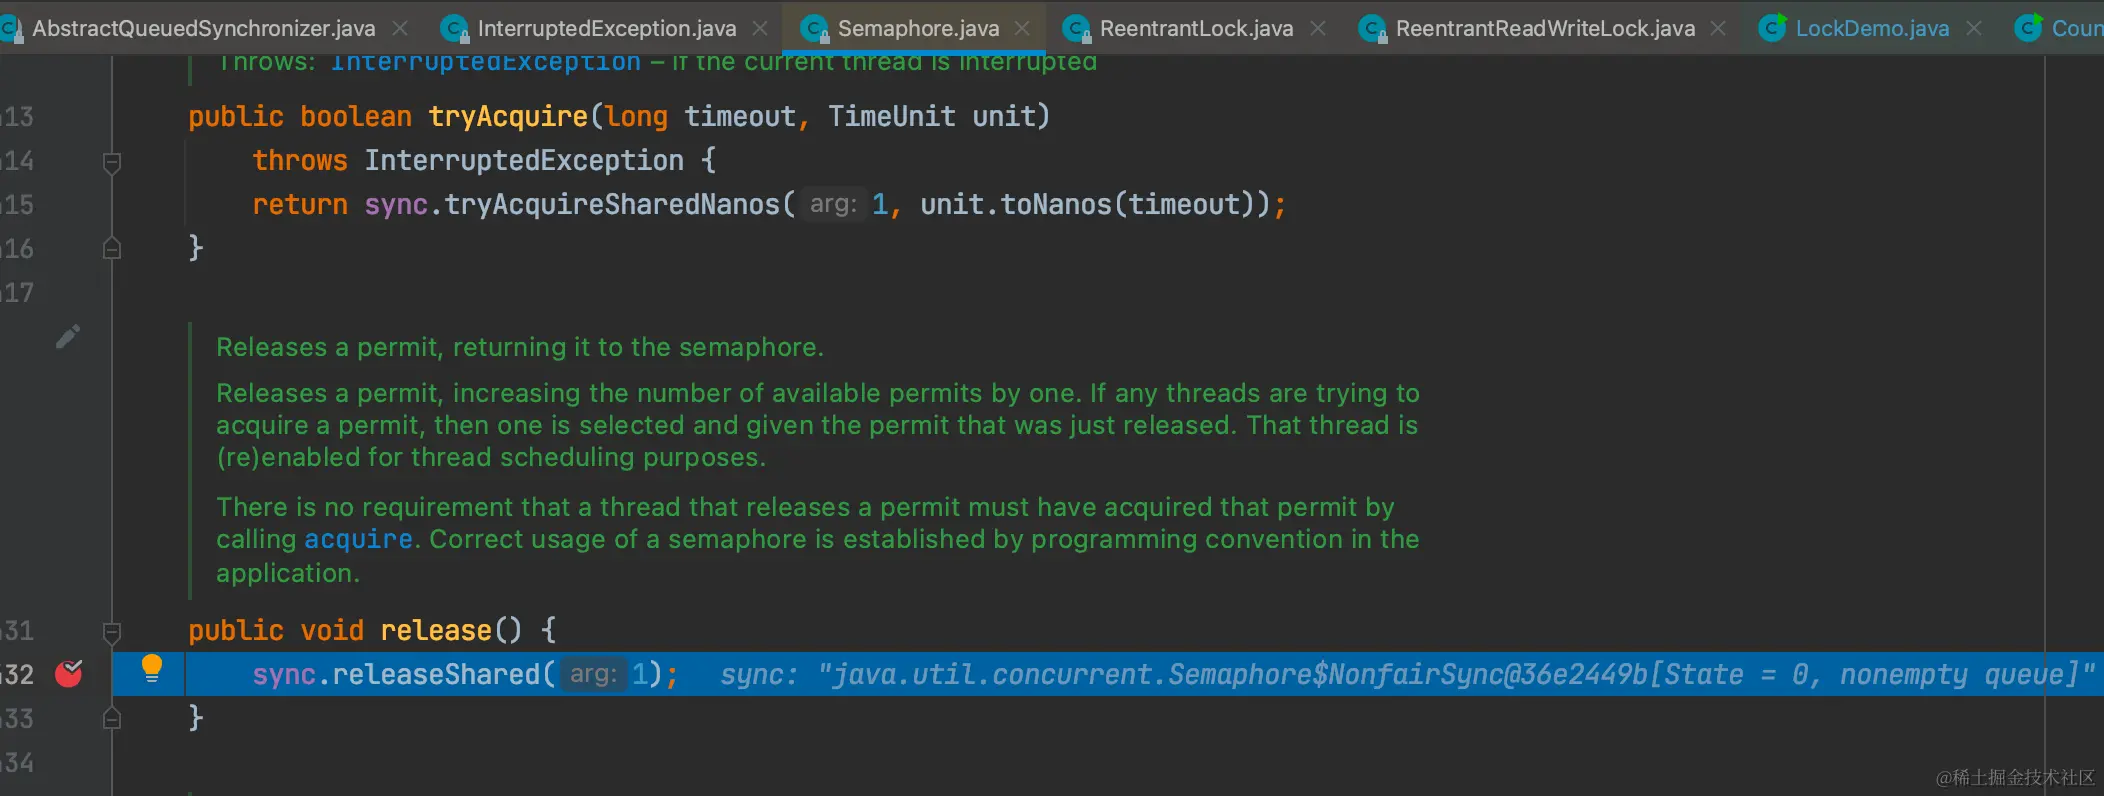Close the LockDemo.java tab
Image resolution: width=2104 pixels, height=796 pixels.
[x=1974, y=28]
